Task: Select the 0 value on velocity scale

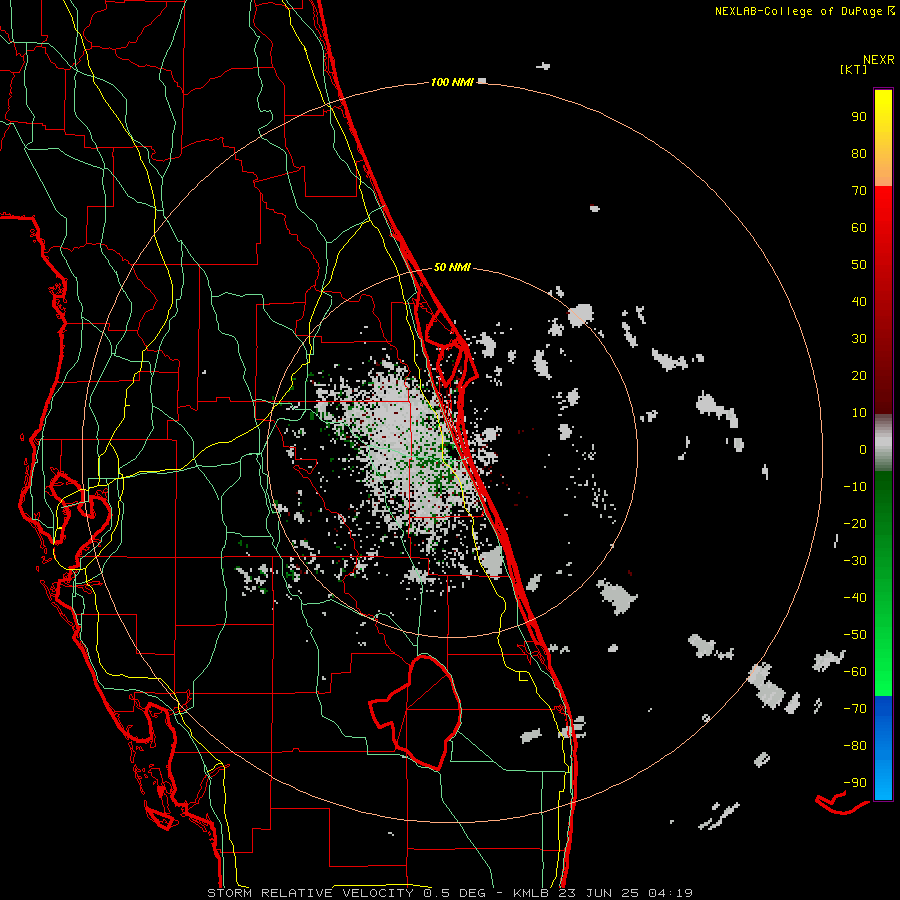Action: click(863, 450)
